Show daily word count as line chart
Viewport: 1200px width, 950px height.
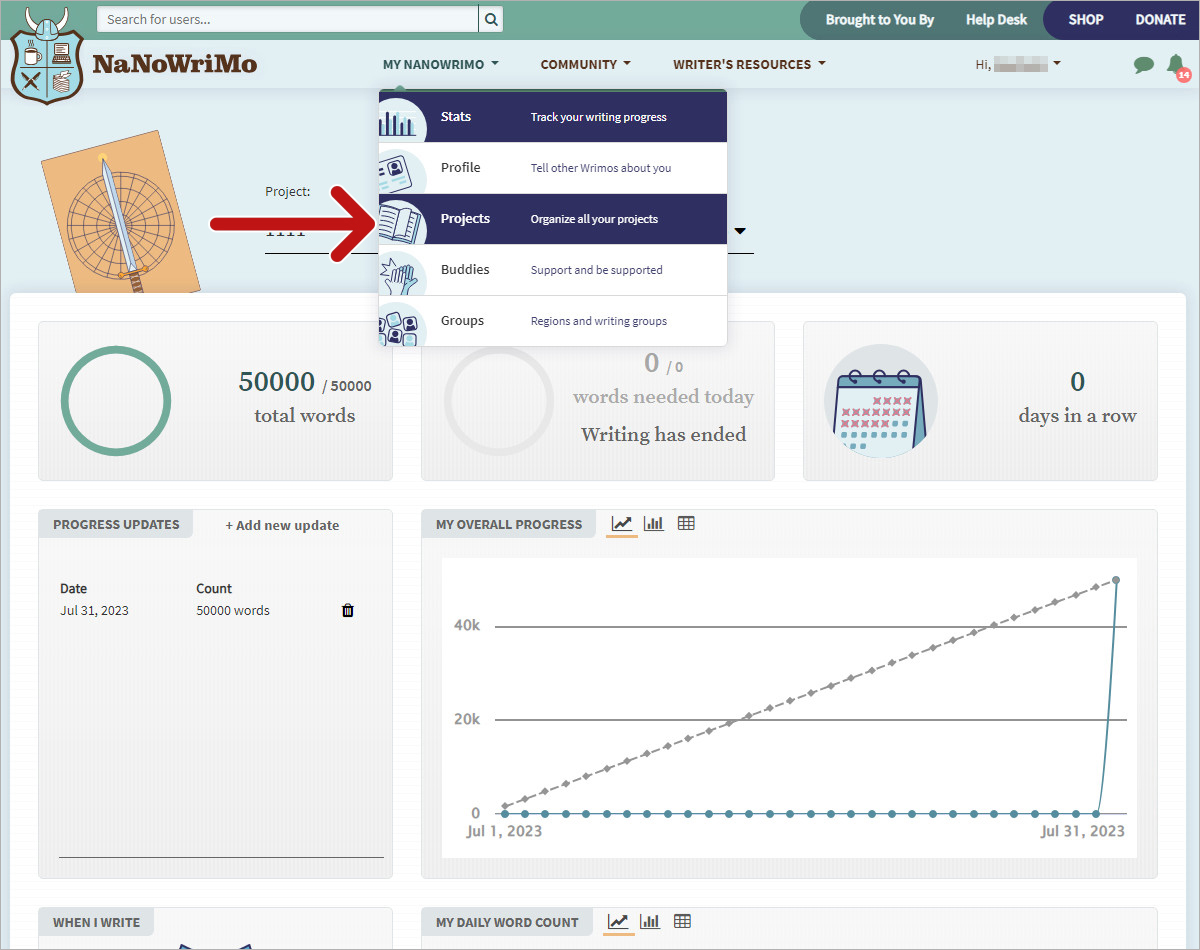click(x=619, y=922)
